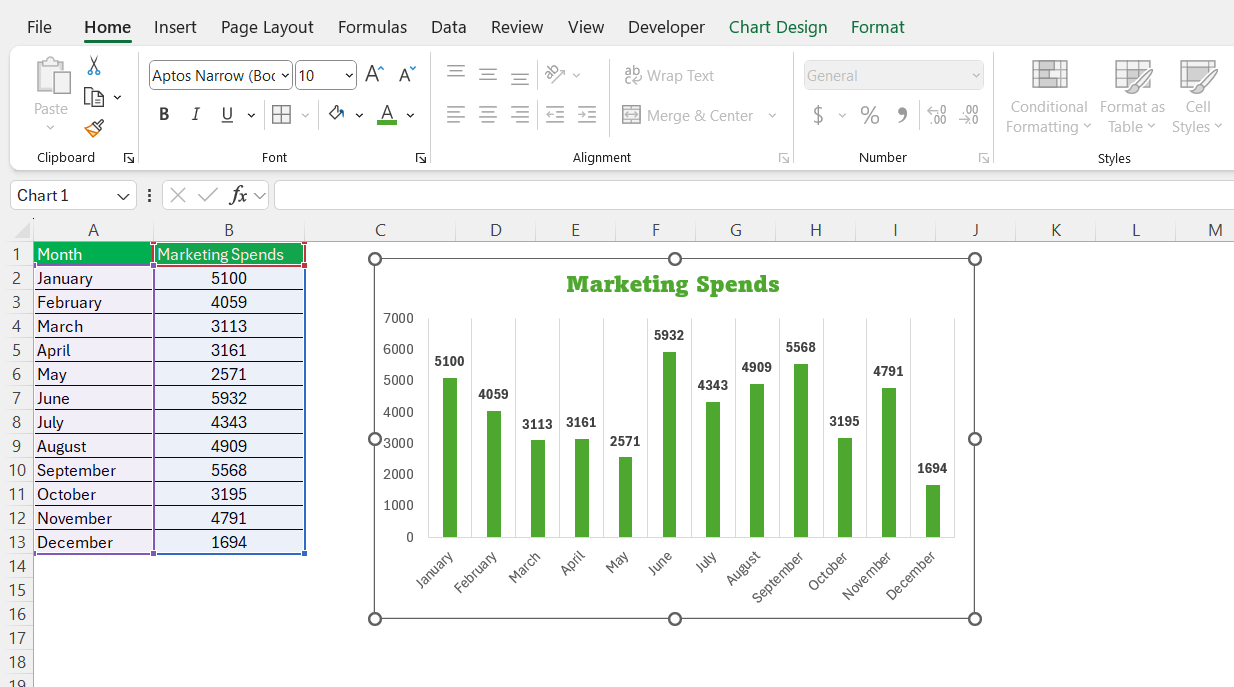Switch to the Data tab
The width and height of the screenshot is (1234, 687).
tap(449, 27)
